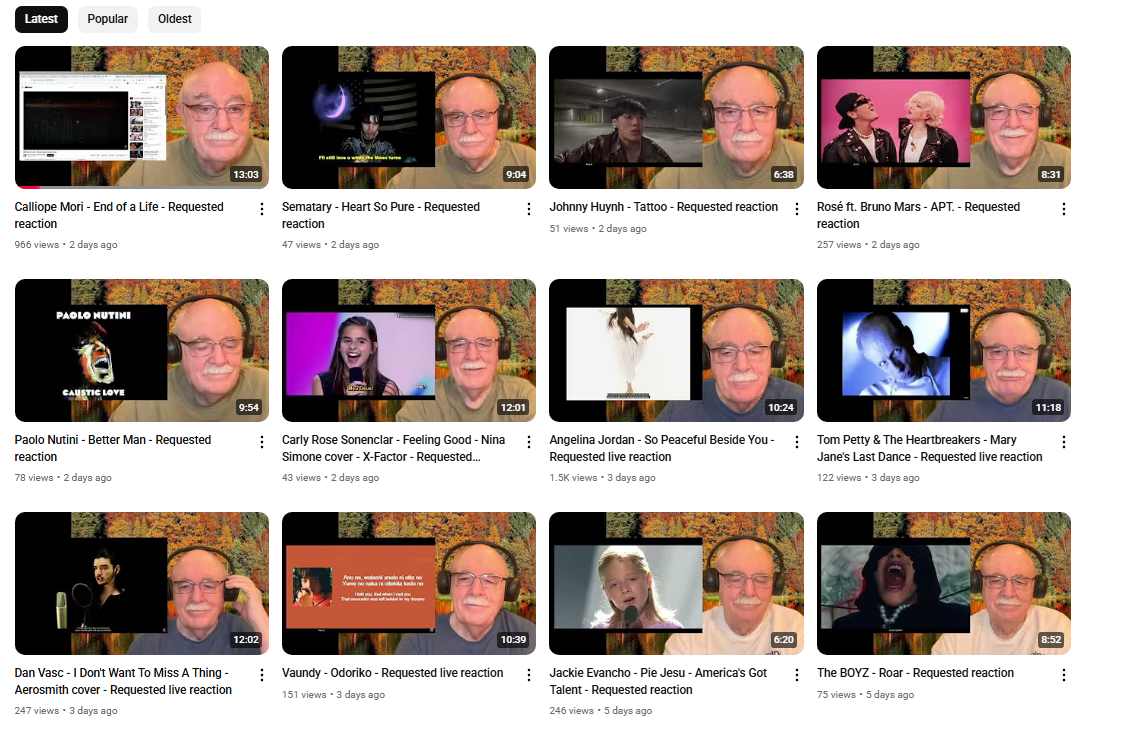Play the Vaundy Odoriko thumbnail with 10:39 duration

[x=409, y=583]
